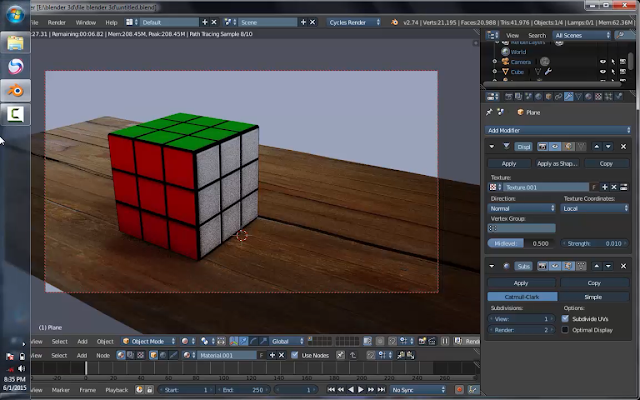Toggle Displace modifier render camera button
The width and height of the screenshot is (640, 400).
pos(542,147)
